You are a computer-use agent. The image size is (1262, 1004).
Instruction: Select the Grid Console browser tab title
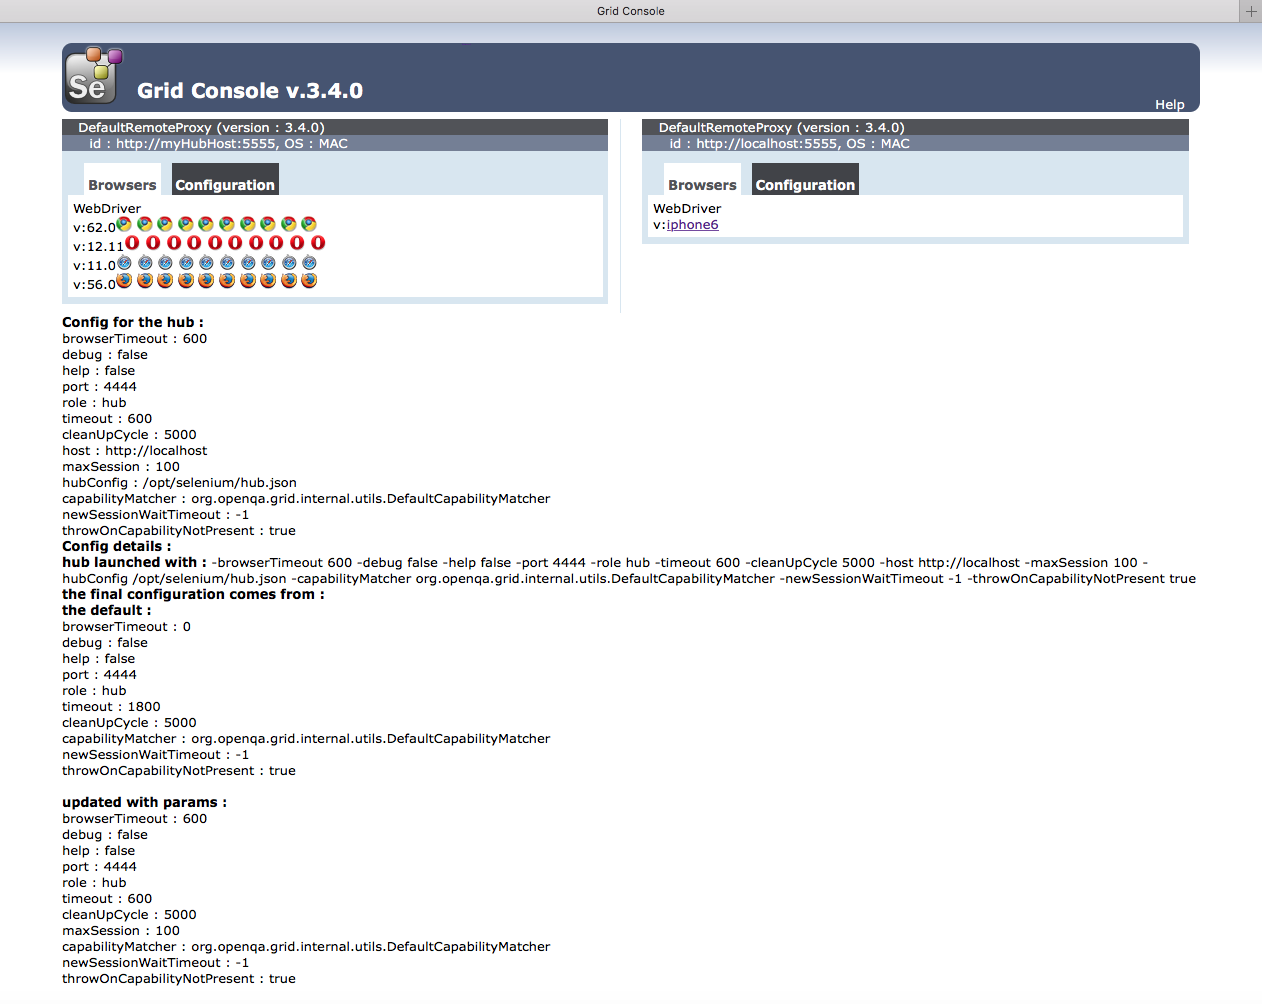pos(631,11)
